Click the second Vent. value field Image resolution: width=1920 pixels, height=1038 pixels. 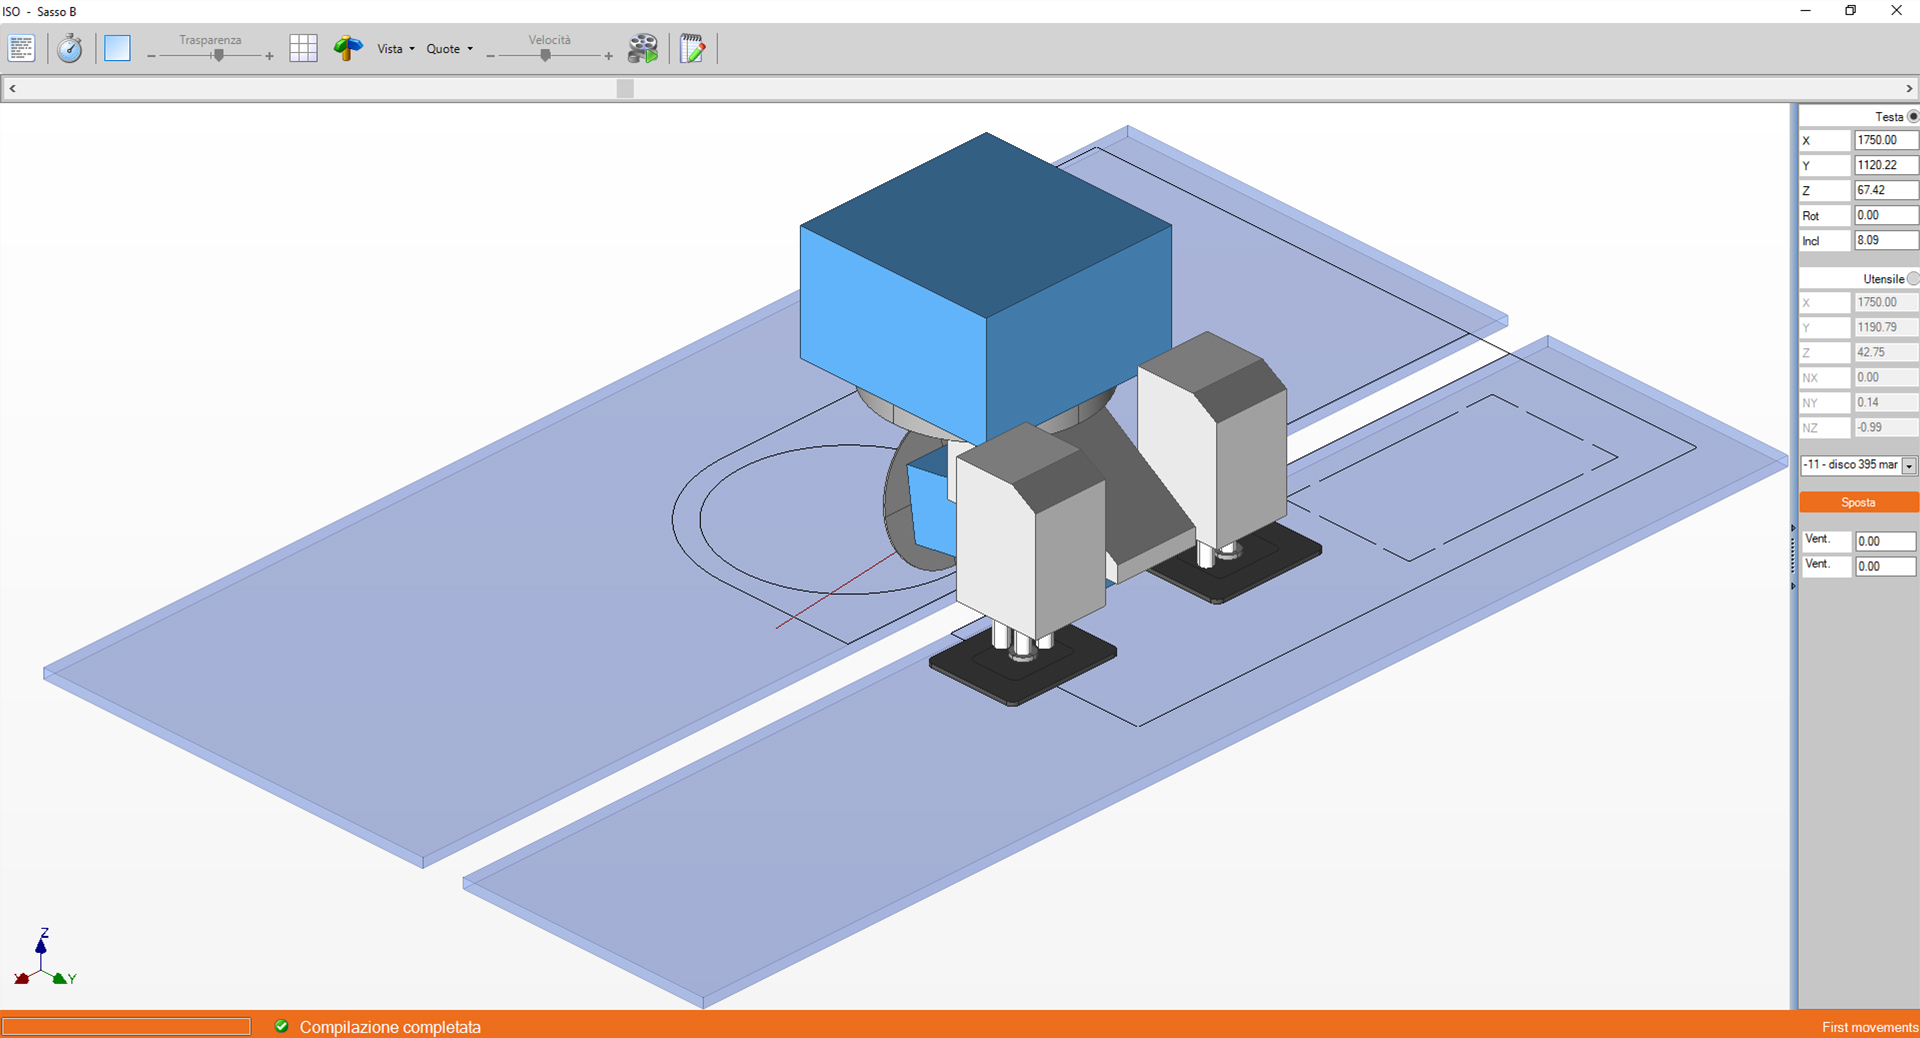(1885, 566)
